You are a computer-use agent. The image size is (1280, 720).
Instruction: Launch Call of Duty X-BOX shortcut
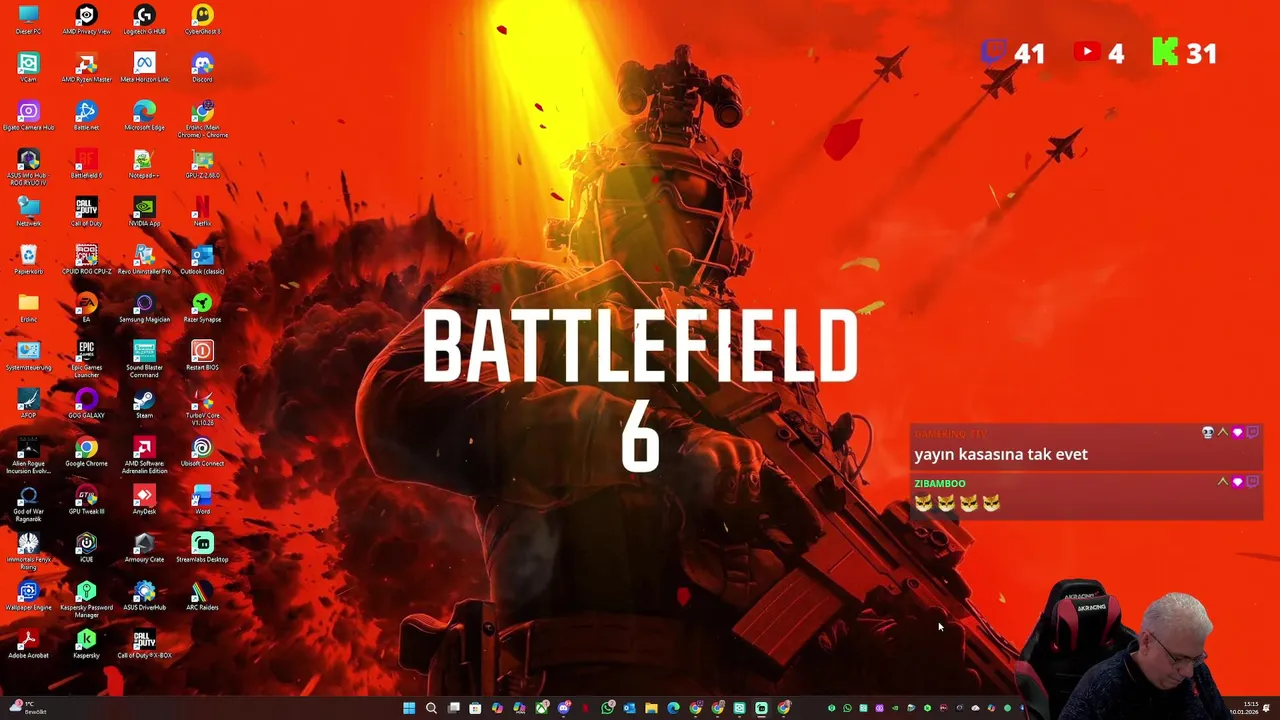144,643
